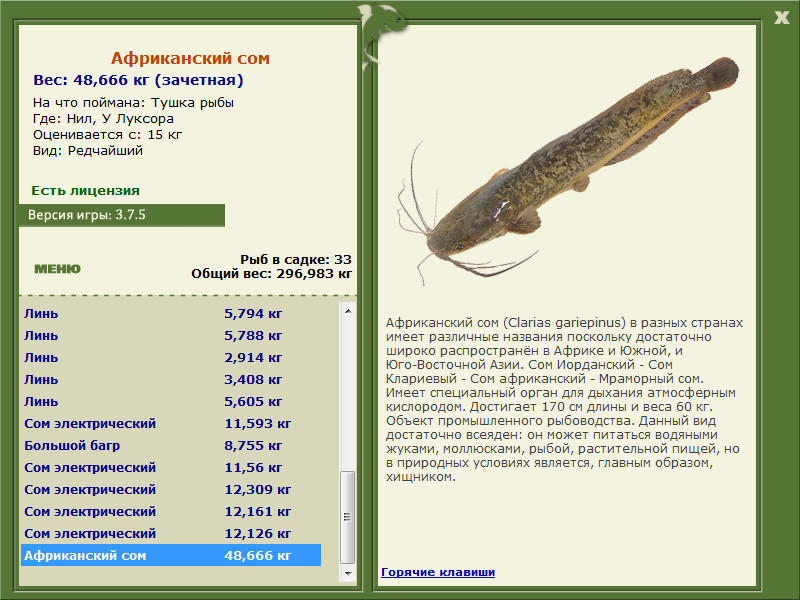Viewport: 800px width, 600px height.
Task: Select Сом электрический 12,126 кг entry
Action: [x=171, y=533]
